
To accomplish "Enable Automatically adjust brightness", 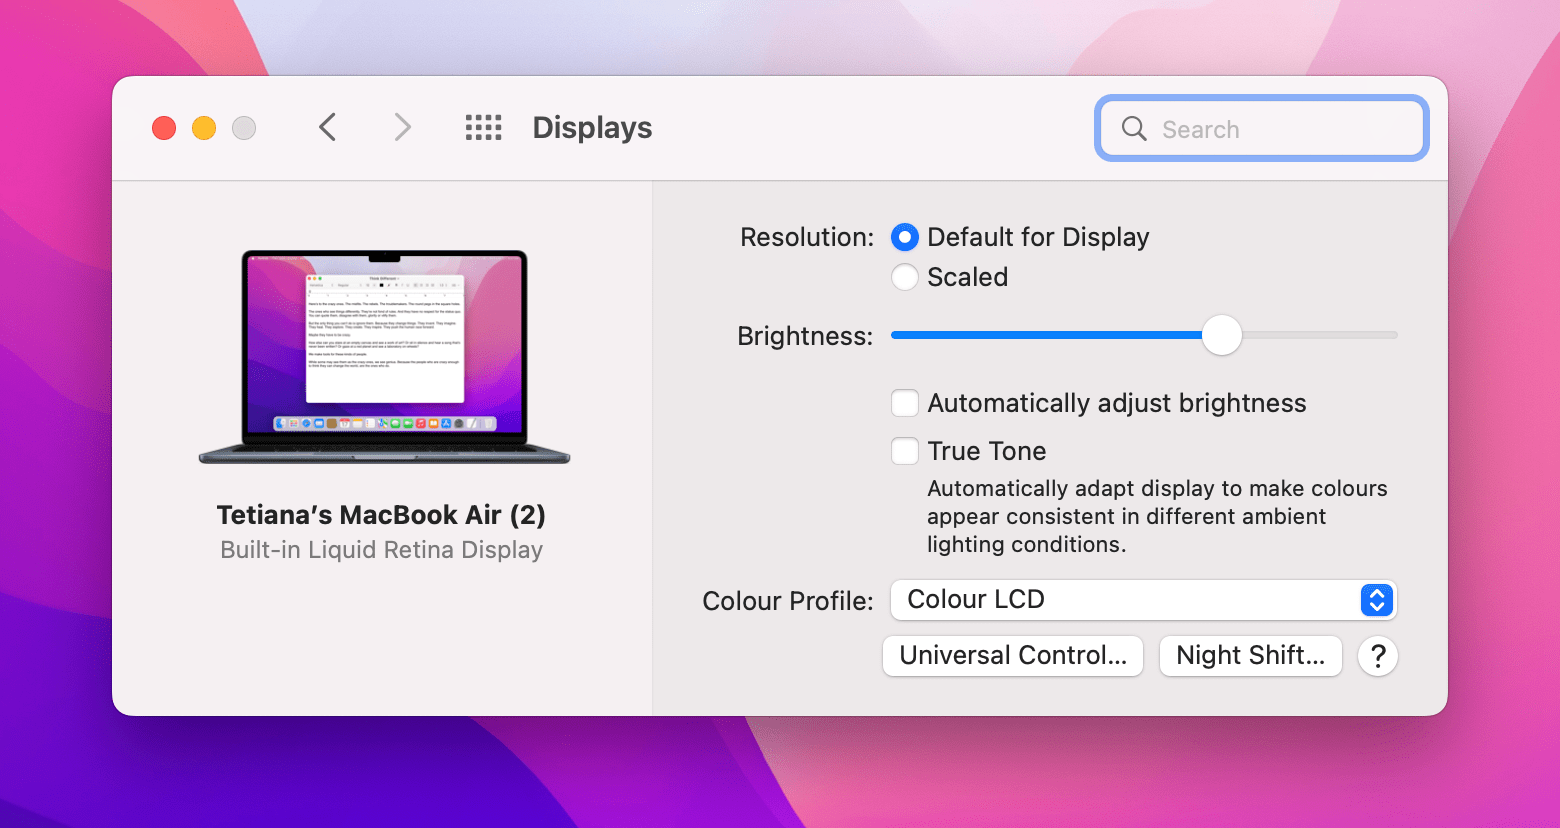I will pos(905,403).
